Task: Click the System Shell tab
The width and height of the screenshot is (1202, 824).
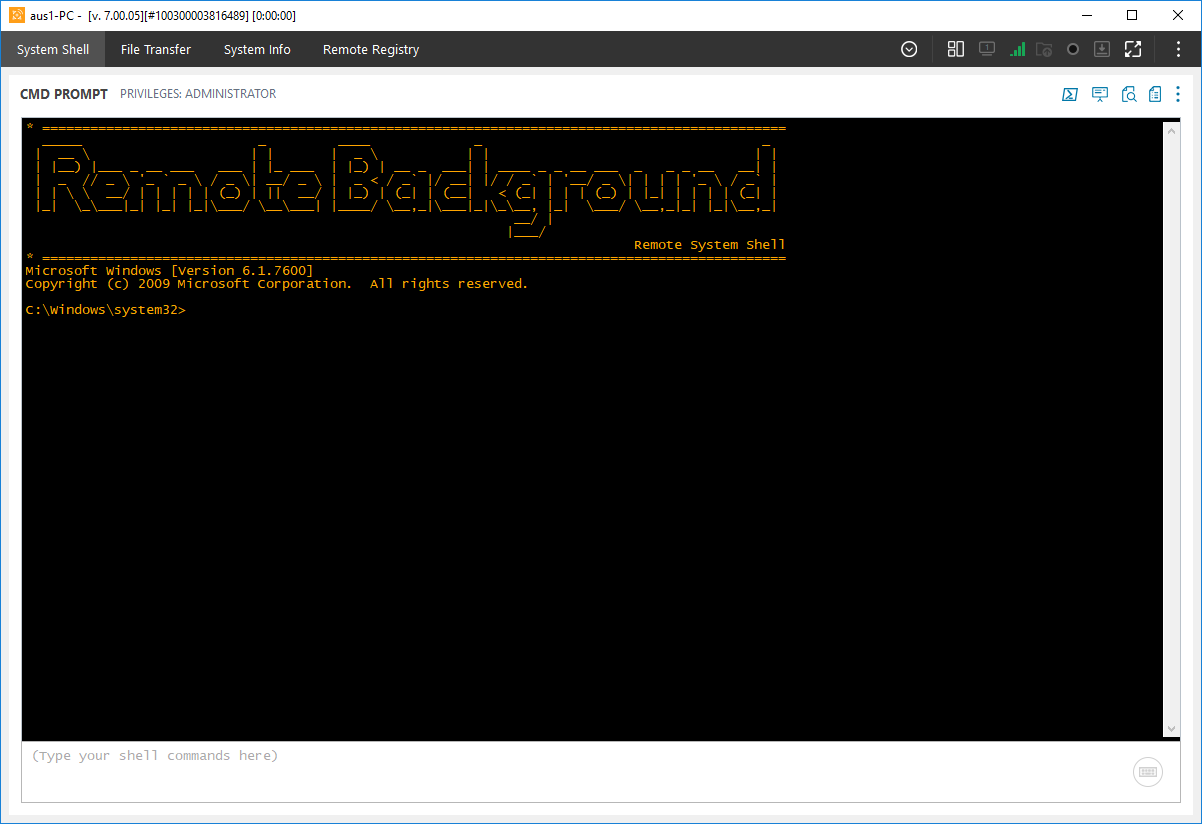Action: point(52,48)
